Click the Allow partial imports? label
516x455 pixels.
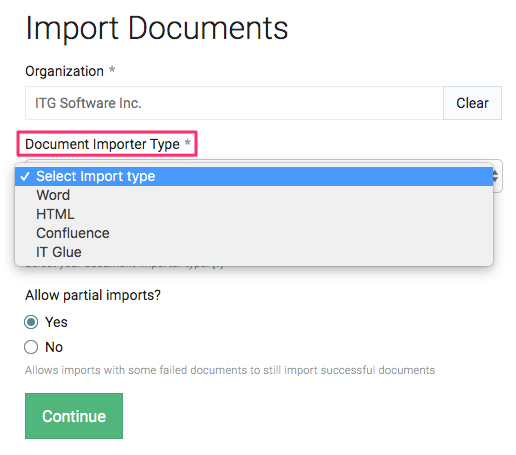pos(93,295)
